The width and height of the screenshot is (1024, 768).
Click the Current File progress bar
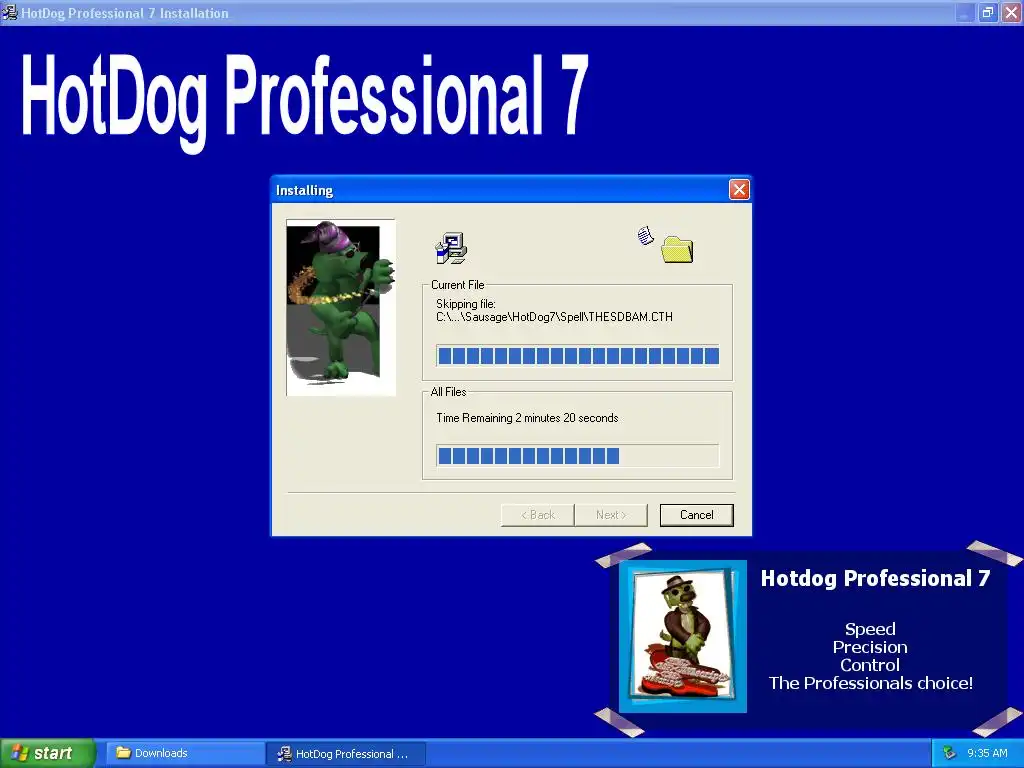click(578, 356)
